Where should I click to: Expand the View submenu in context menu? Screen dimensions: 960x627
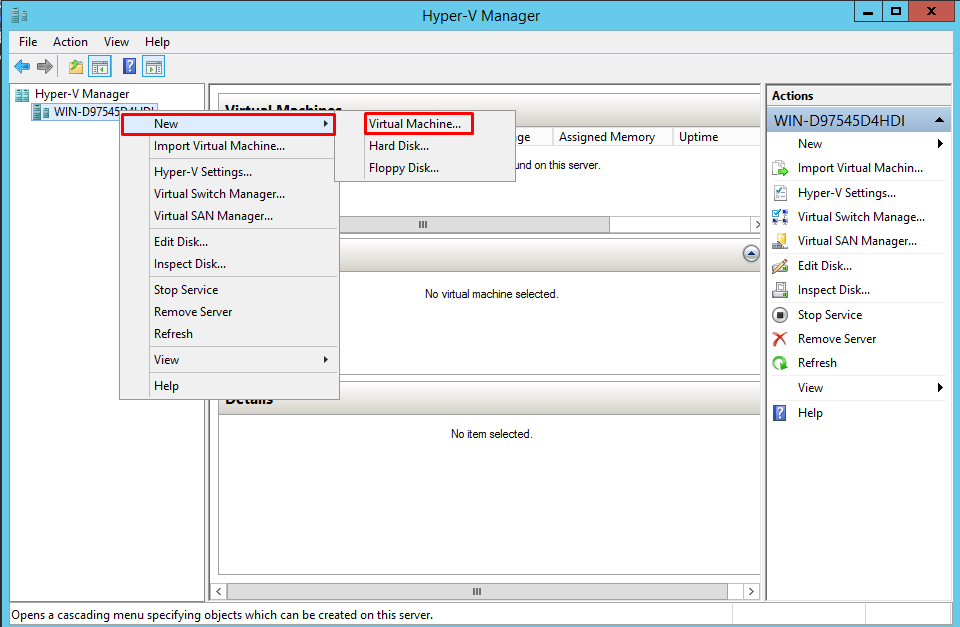230,360
